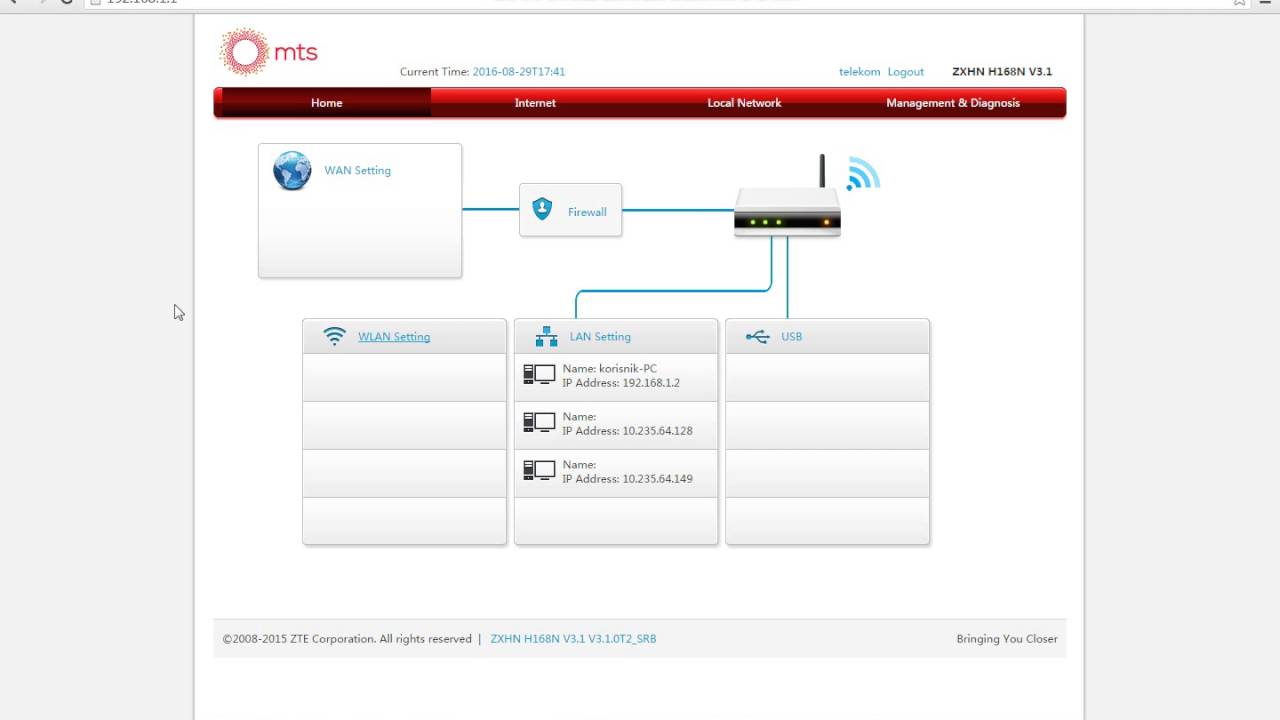Screen dimensions: 1280x720
Task: Click the text Name: korisnik-PC
Action: click(x=610, y=369)
